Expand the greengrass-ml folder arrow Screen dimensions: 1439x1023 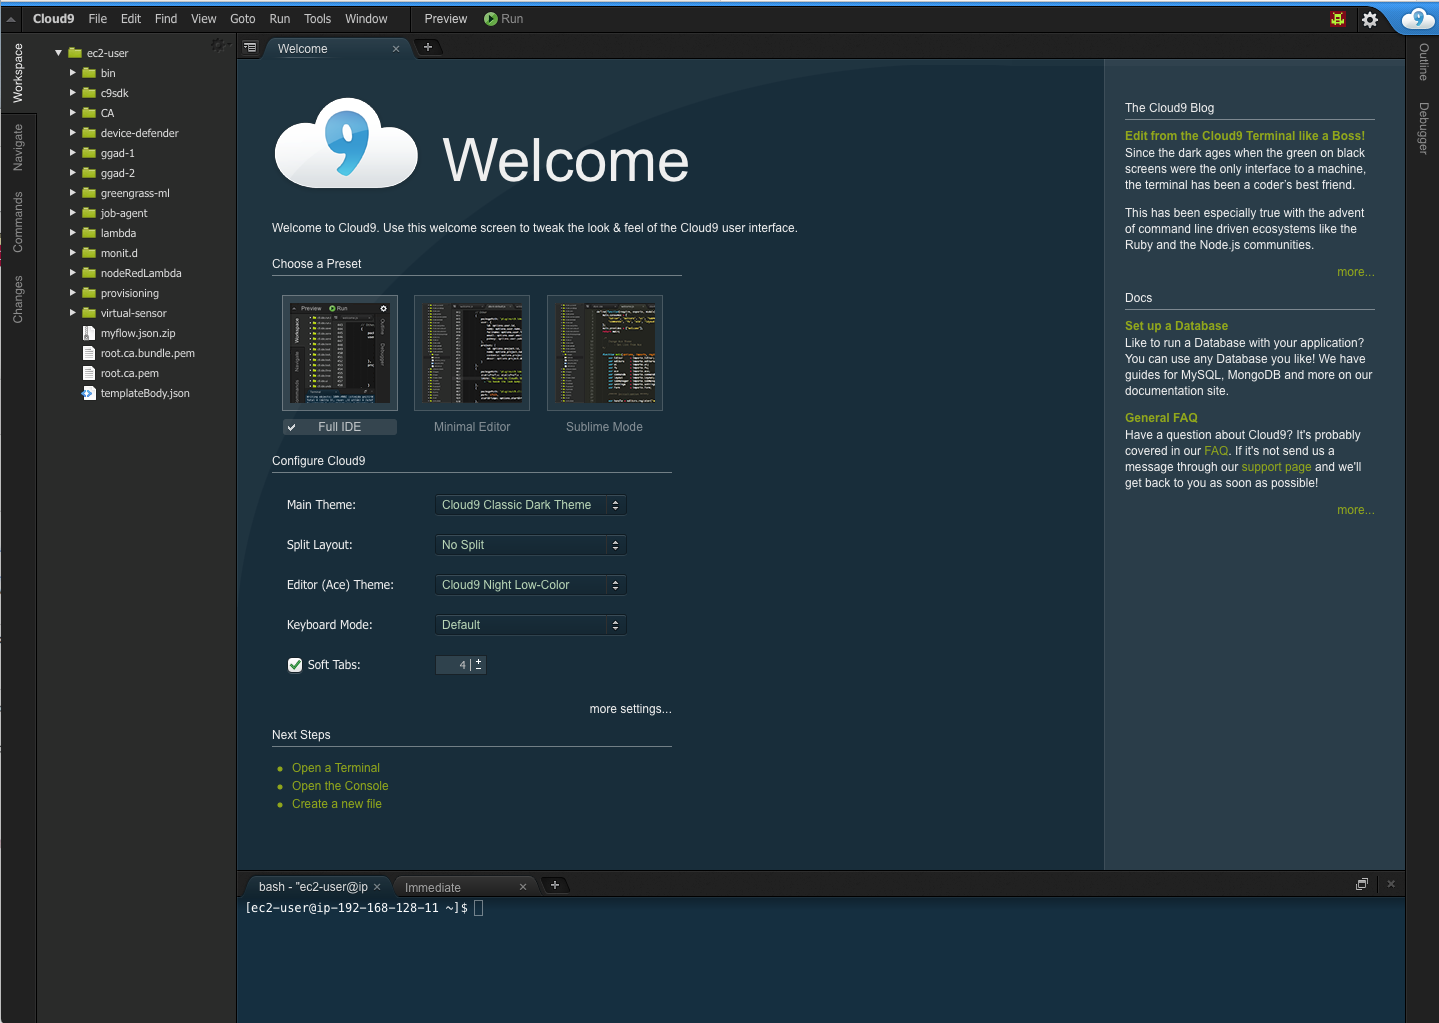click(x=72, y=193)
